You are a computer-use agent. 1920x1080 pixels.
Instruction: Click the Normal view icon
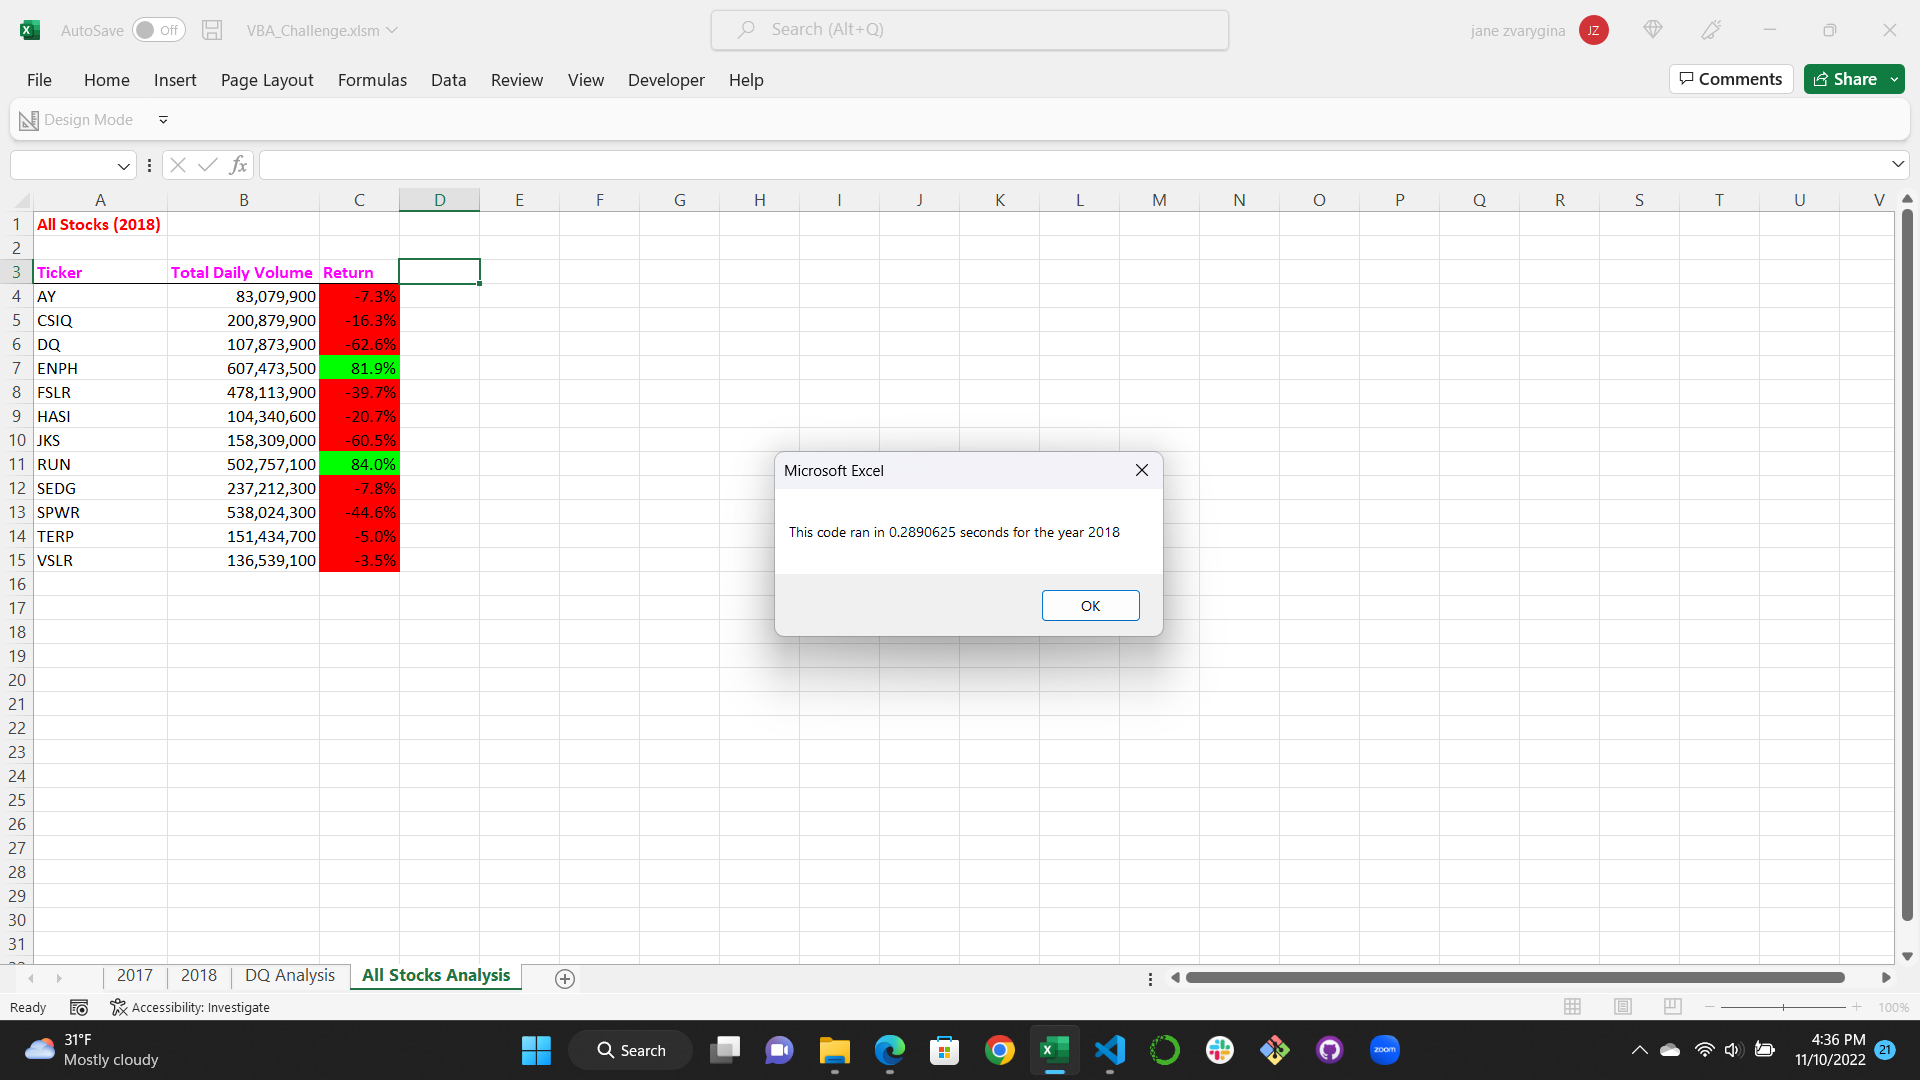click(1572, 1007)
